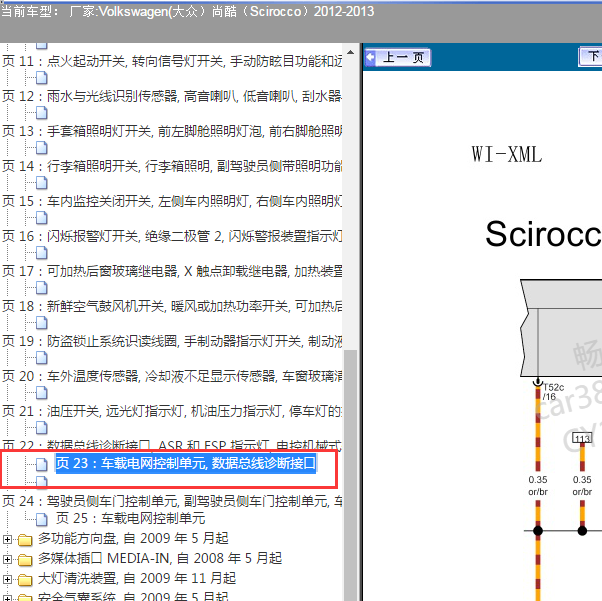Screen dimensions: 602x601
Task: Click tree panel vertical scrollbar thumb
Action: coord(350,475)
